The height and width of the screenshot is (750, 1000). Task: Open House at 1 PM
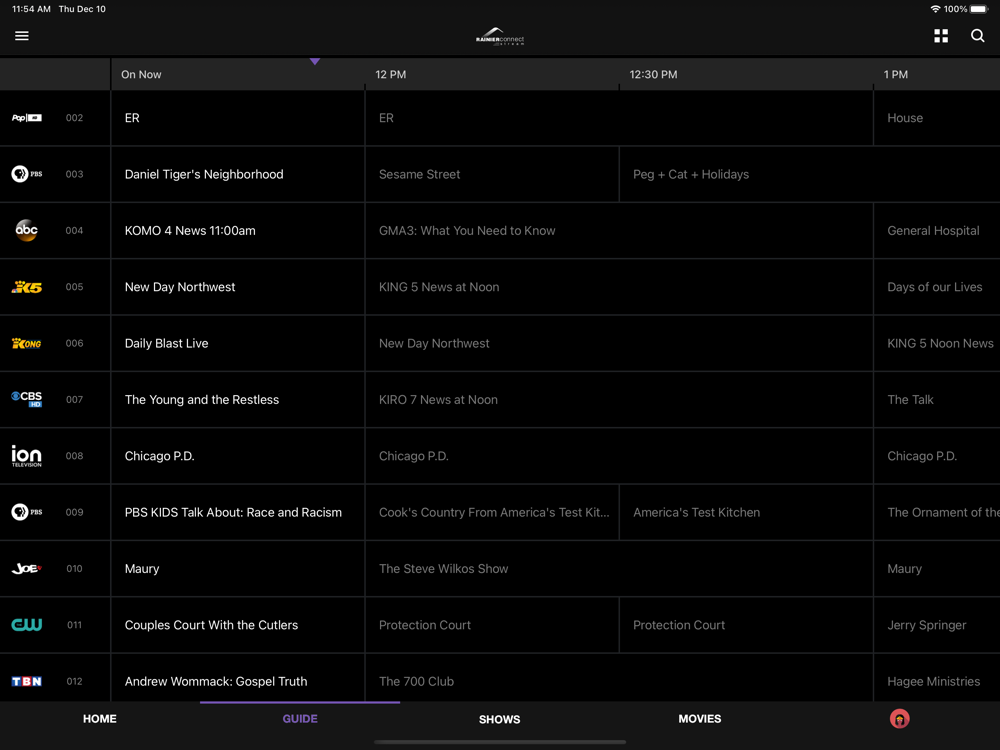click(937, 118)
